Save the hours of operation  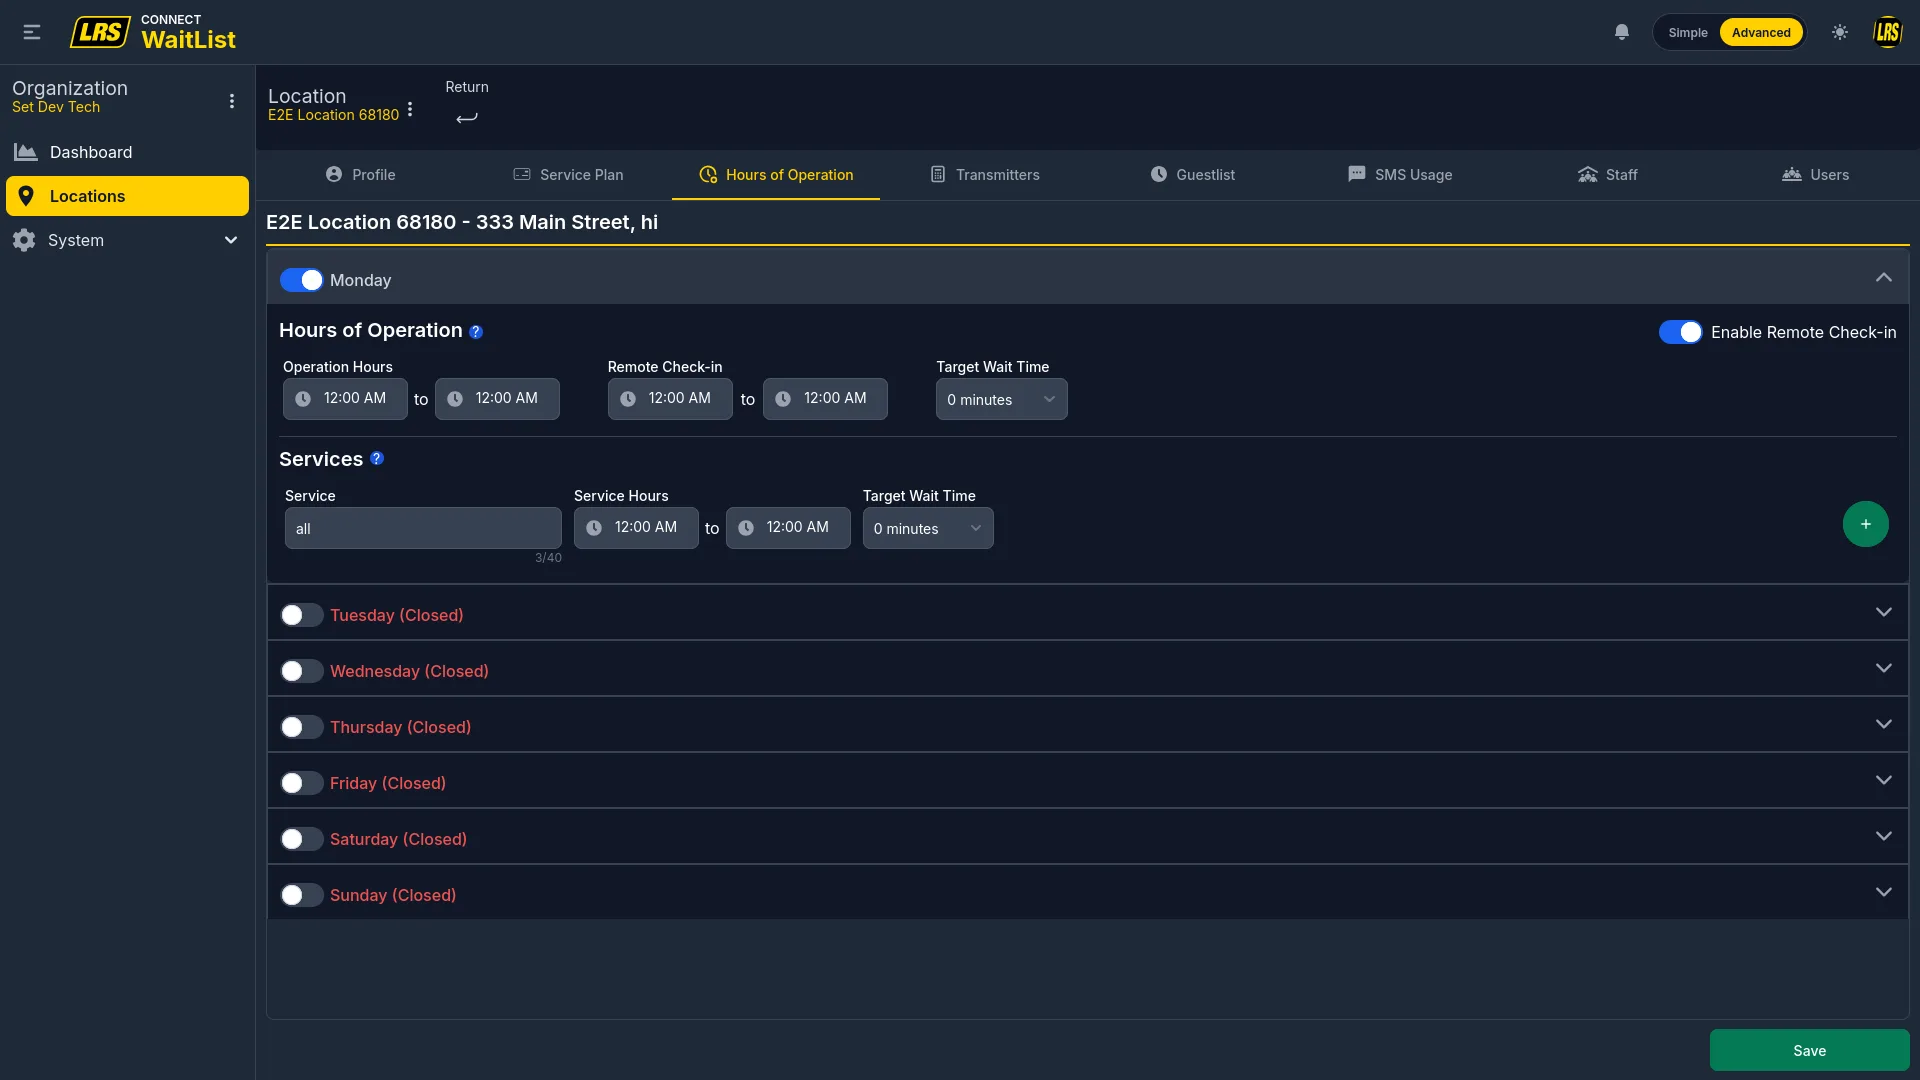[x=1809, y=1050]
